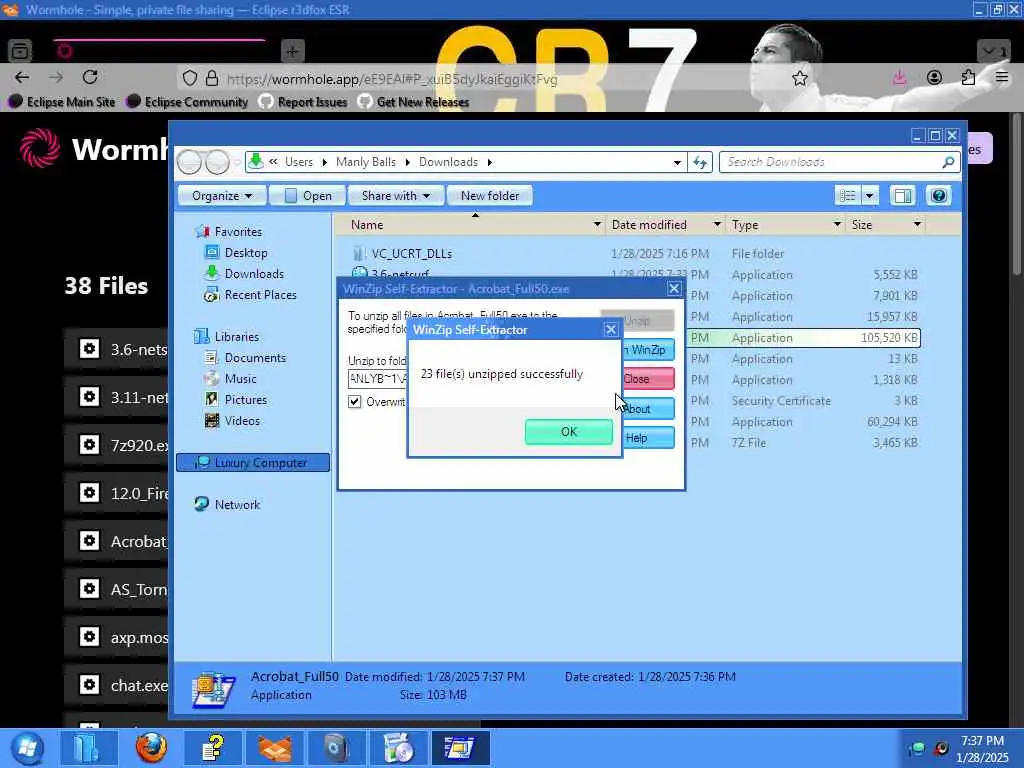Open the browser downloads icon

(900, 78)
